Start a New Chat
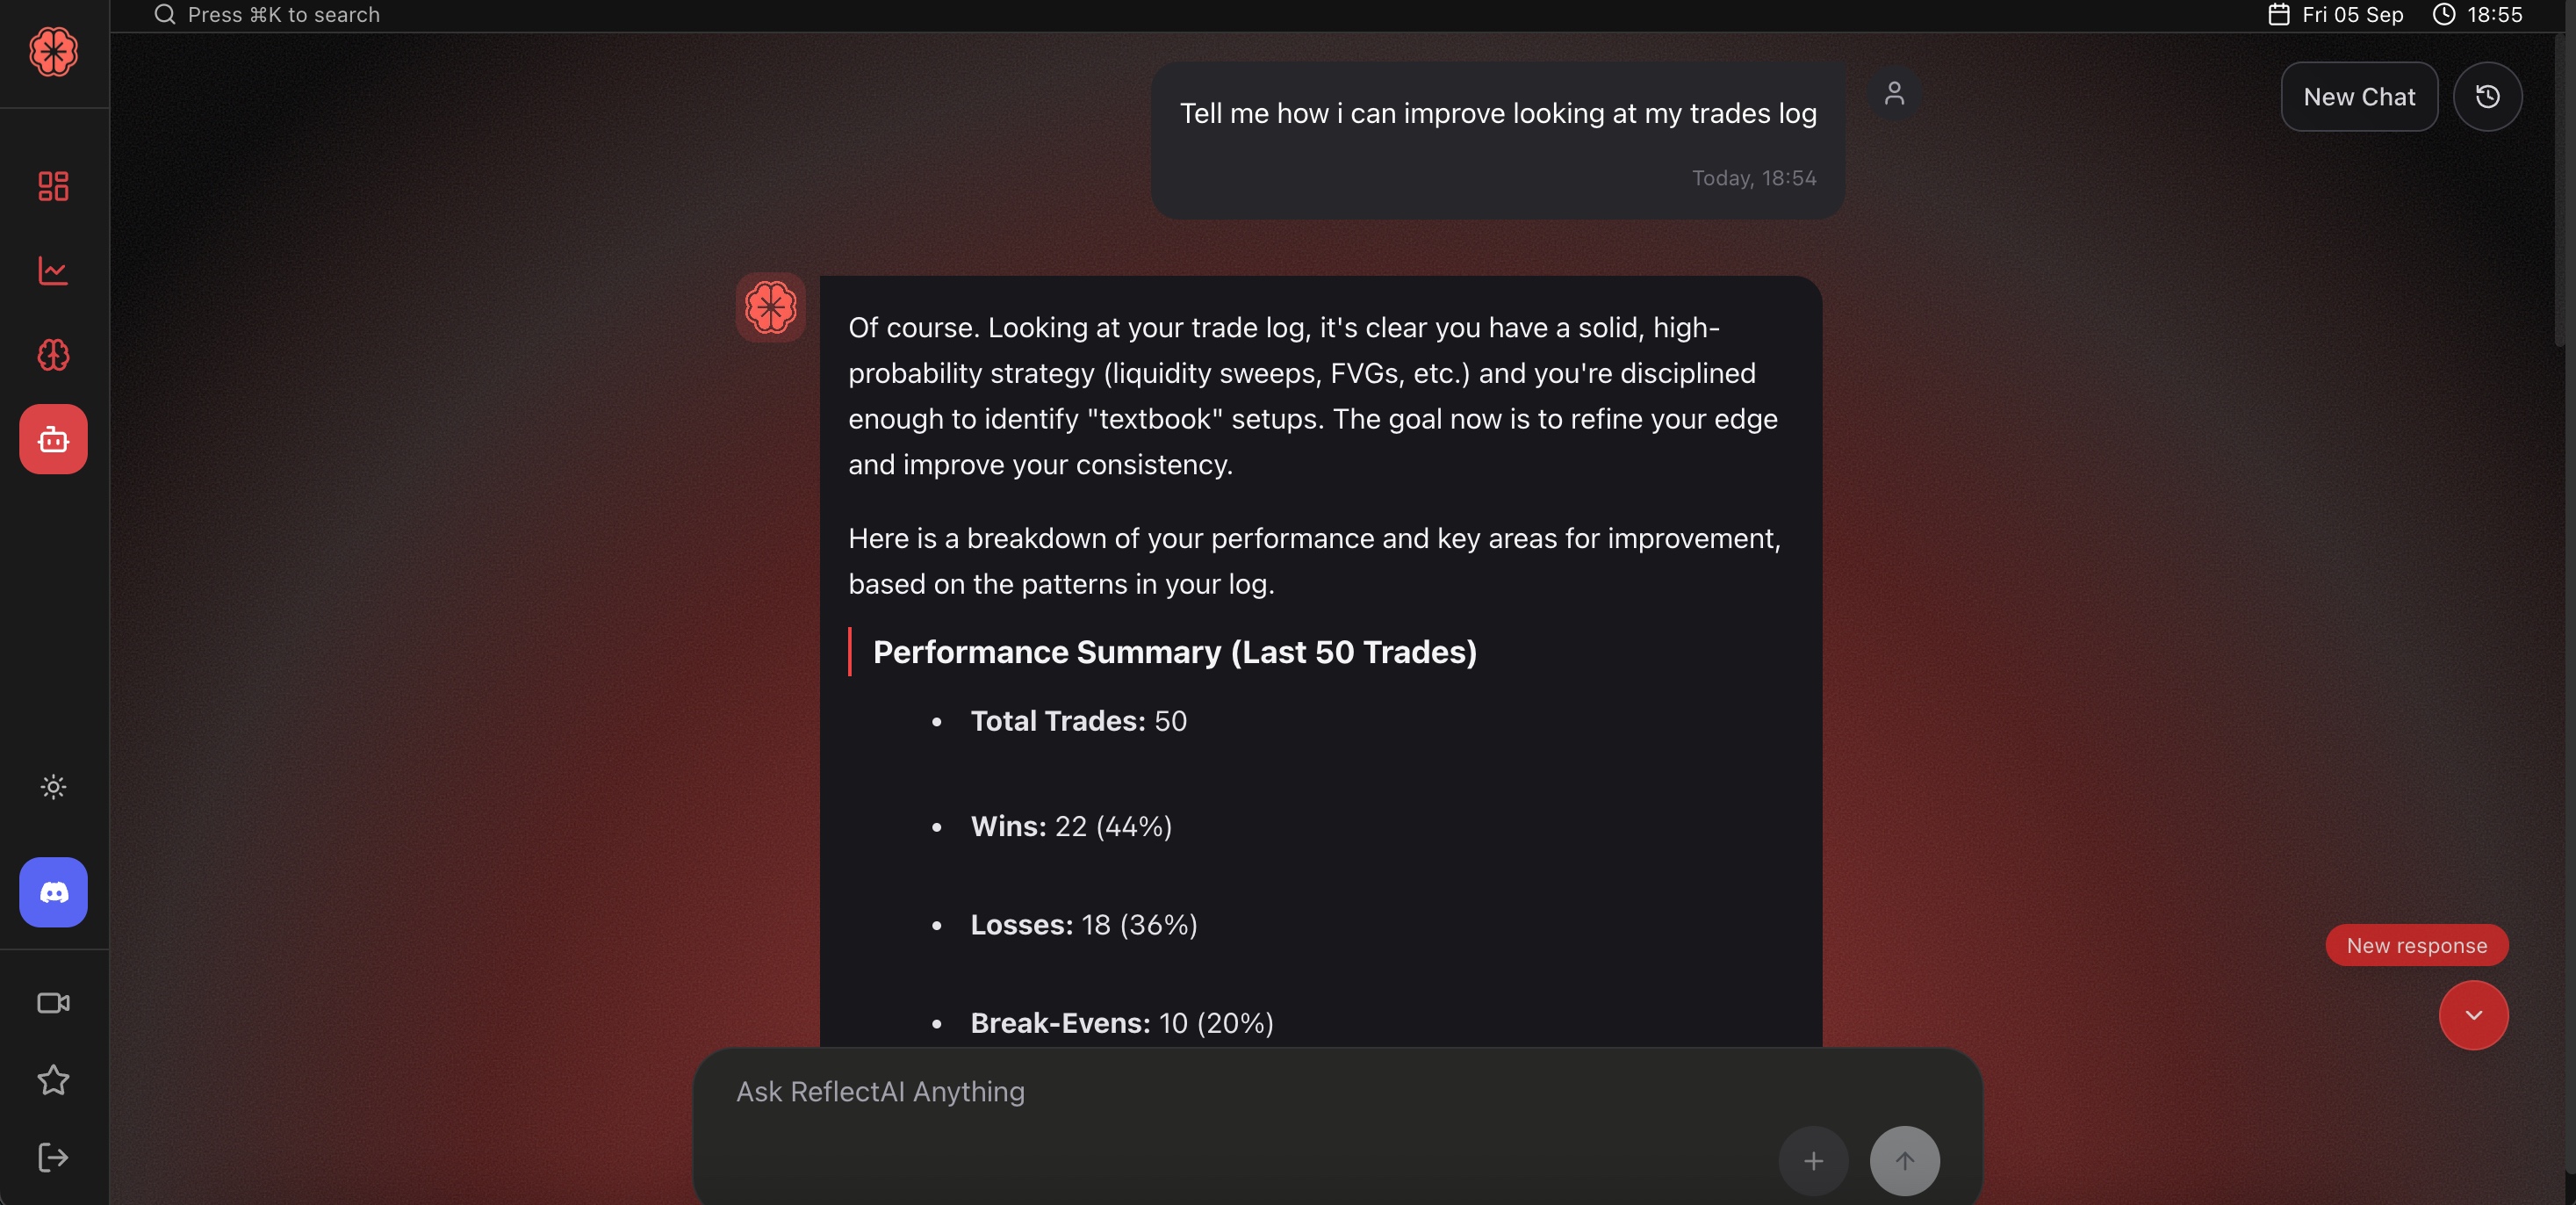 [2359, 97]
